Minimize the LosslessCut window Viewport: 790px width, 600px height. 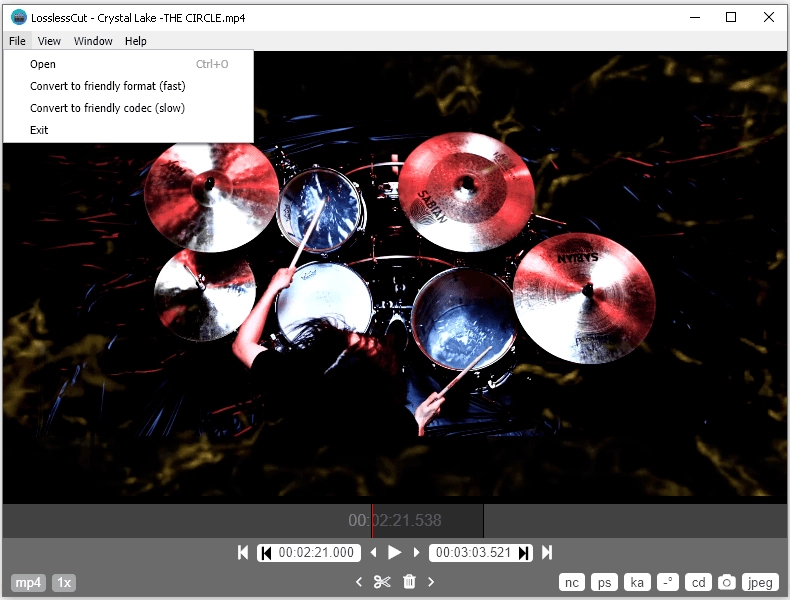pos(695,18)
